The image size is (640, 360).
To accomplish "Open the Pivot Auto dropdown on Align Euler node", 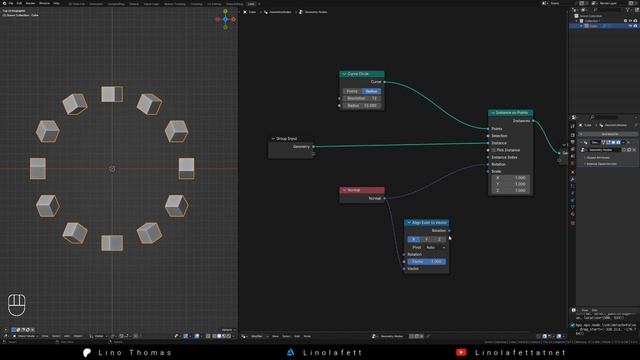I will point(436,247).
